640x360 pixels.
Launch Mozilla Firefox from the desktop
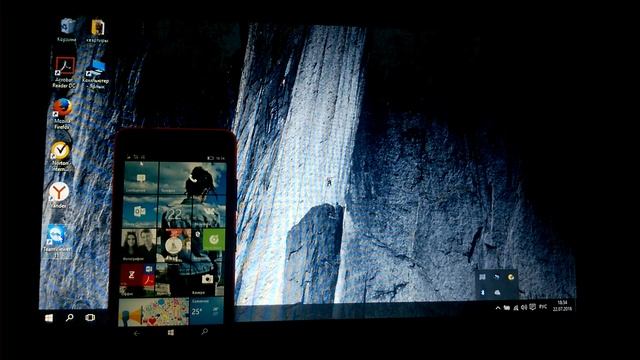click(62, 113)
